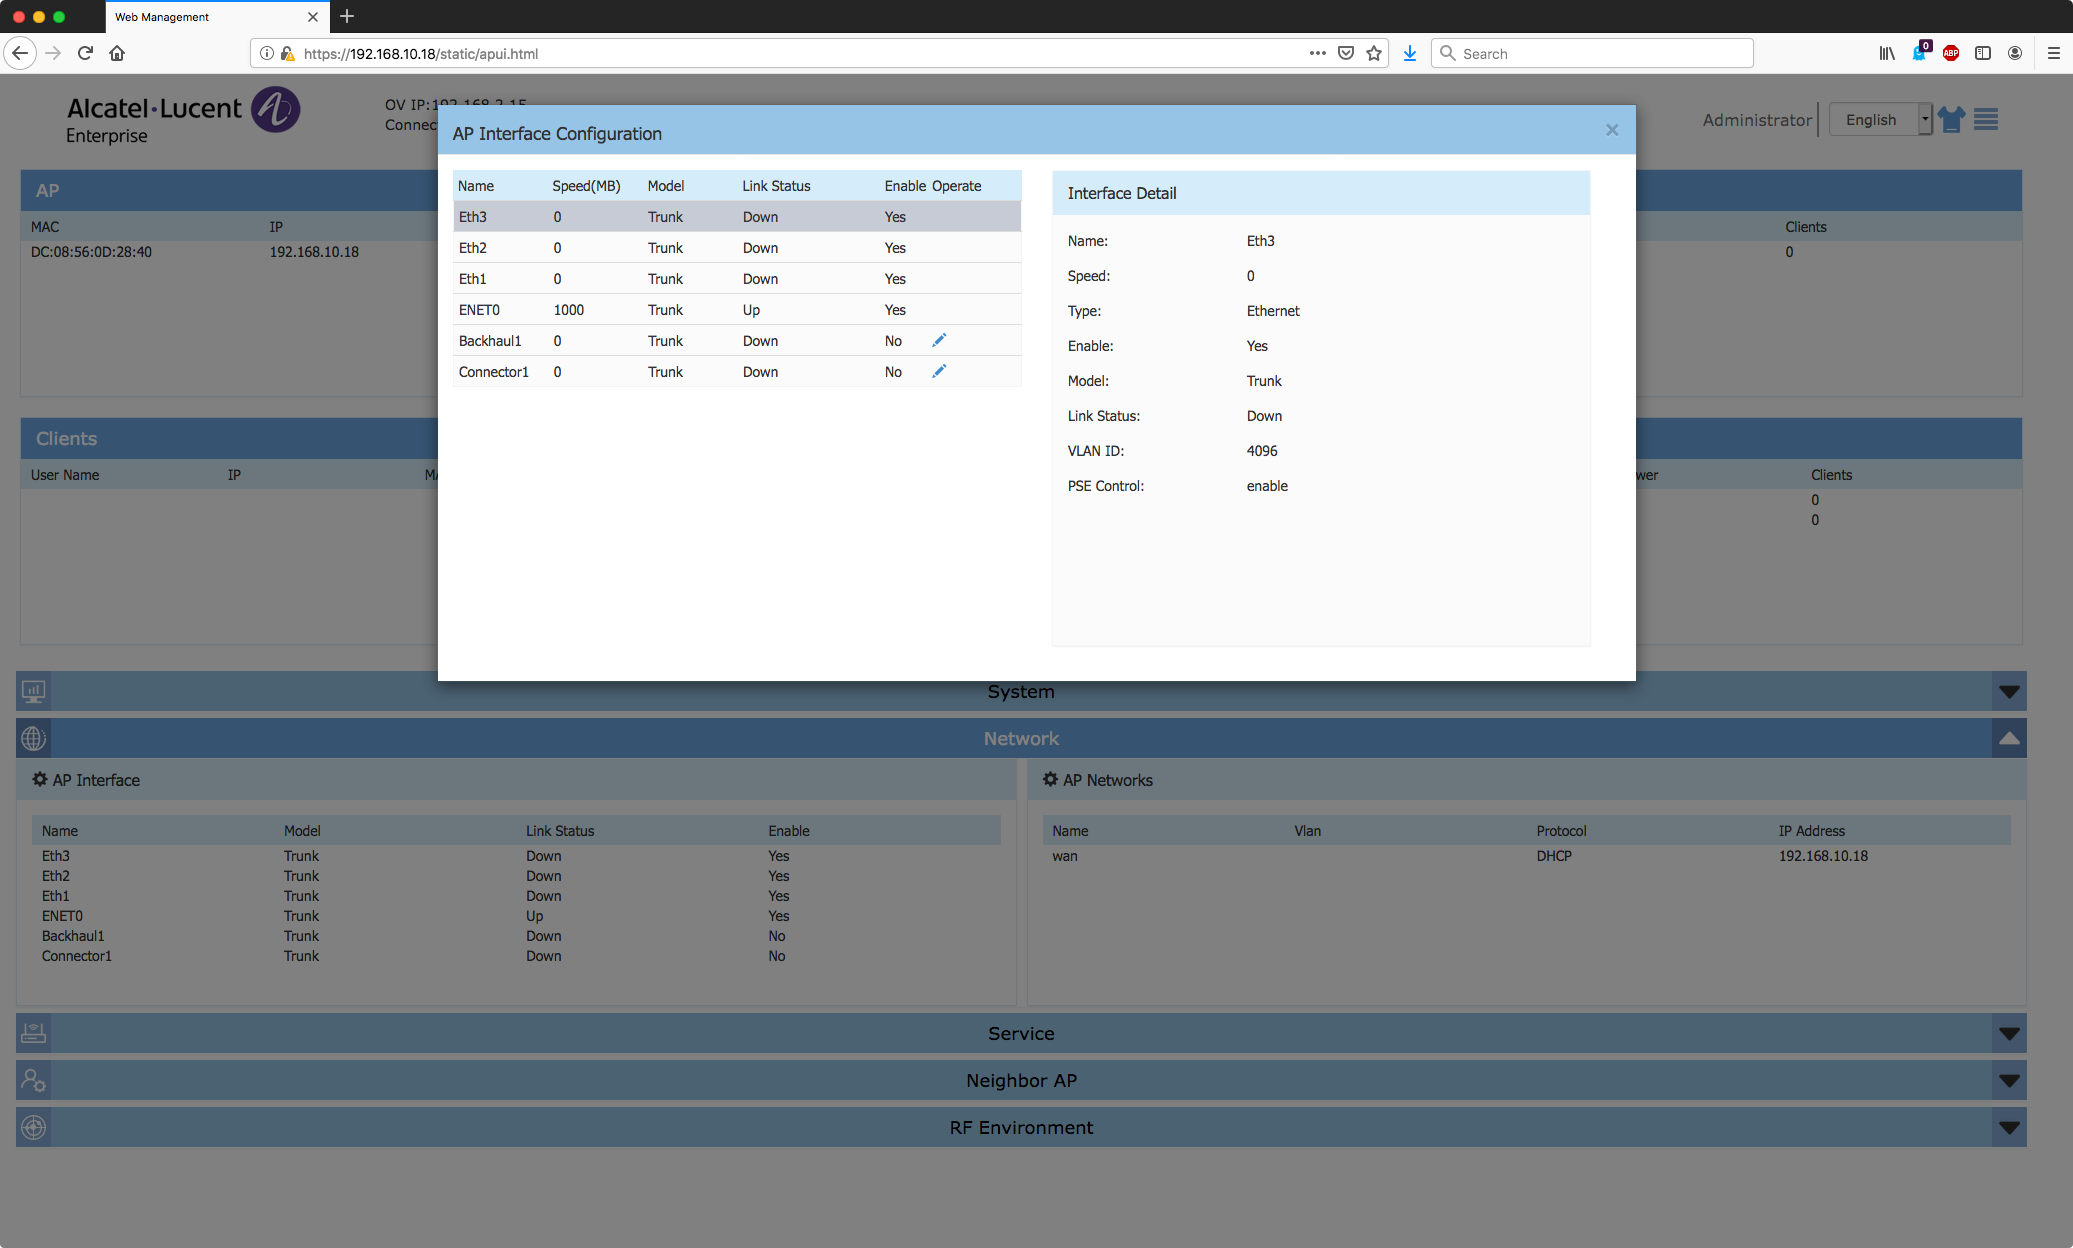Open the Firefox Library icon
Viewport: 2073px width, 1248px height.
click(x=1886, y=54)
